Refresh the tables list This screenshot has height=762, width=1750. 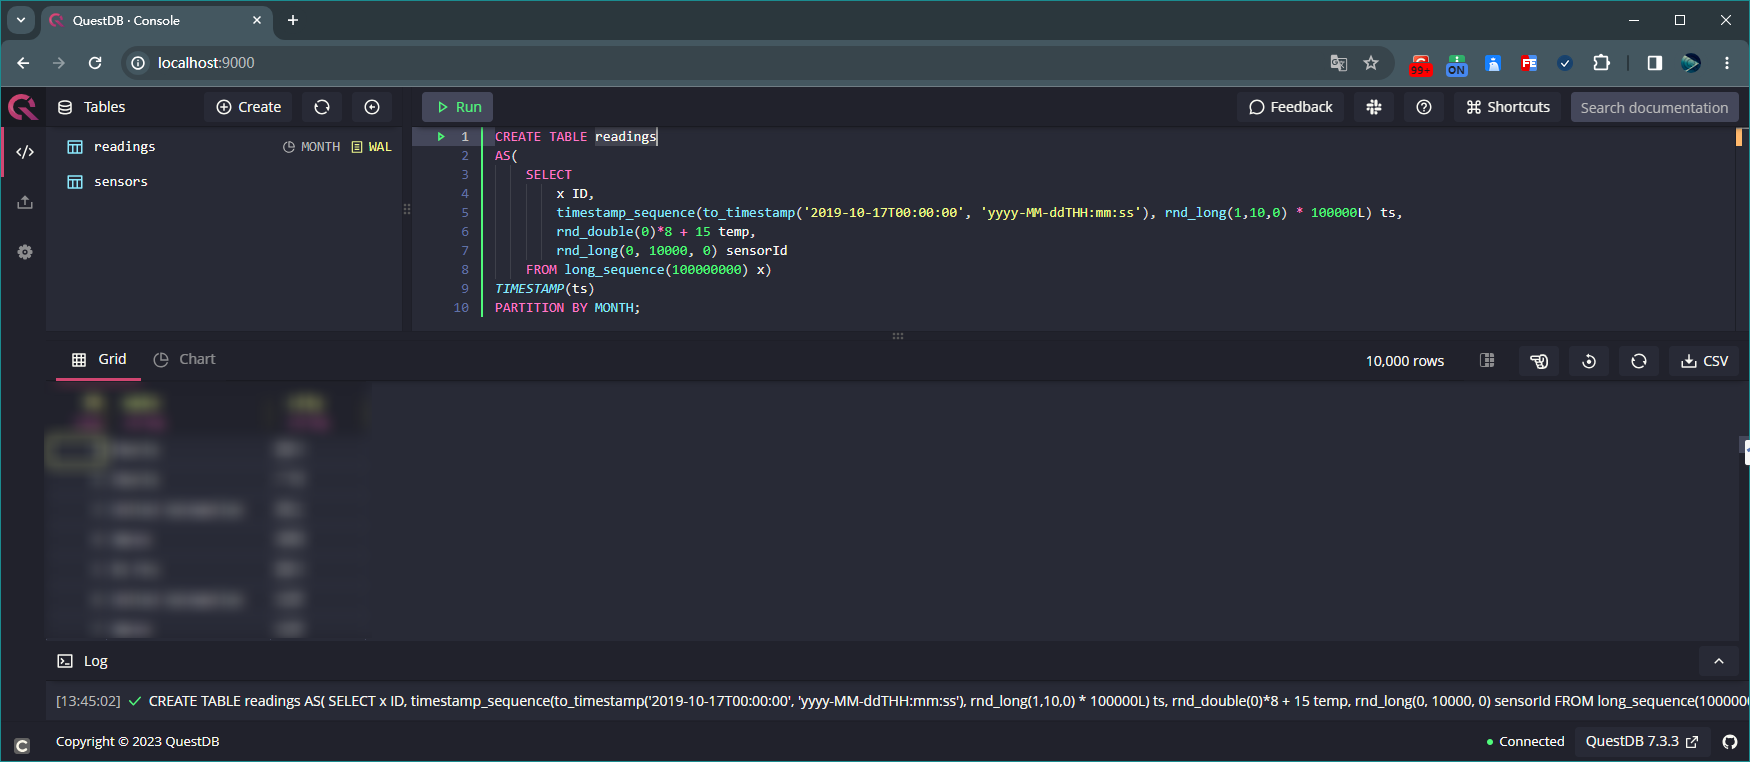[x=322, y=107]
